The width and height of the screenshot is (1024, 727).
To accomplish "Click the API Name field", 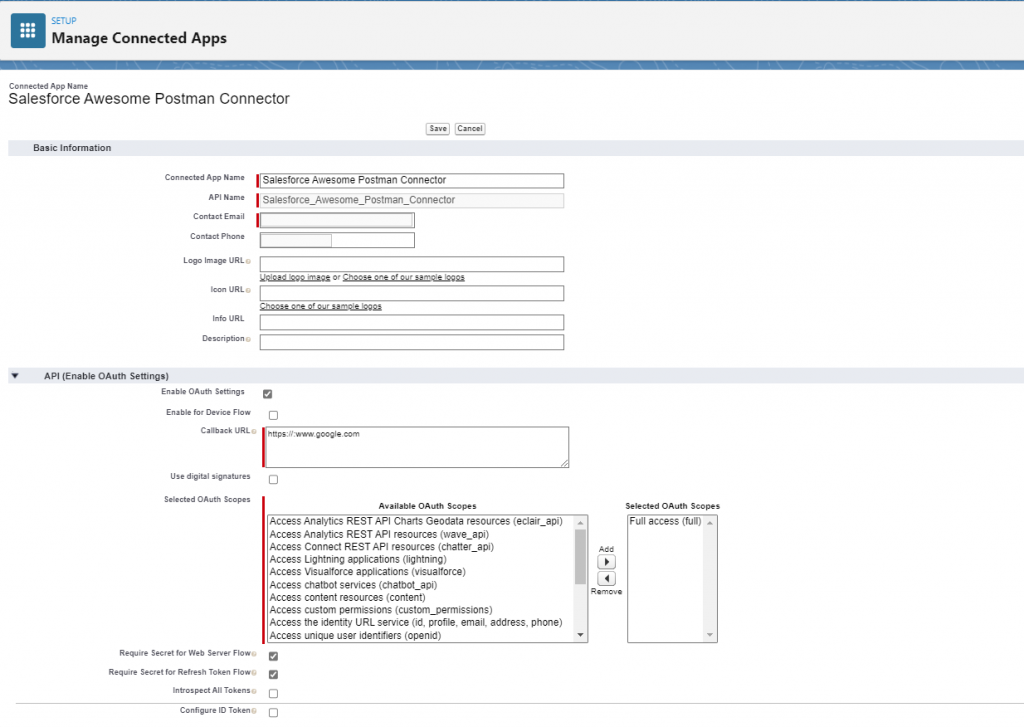I will click(411, 200).
